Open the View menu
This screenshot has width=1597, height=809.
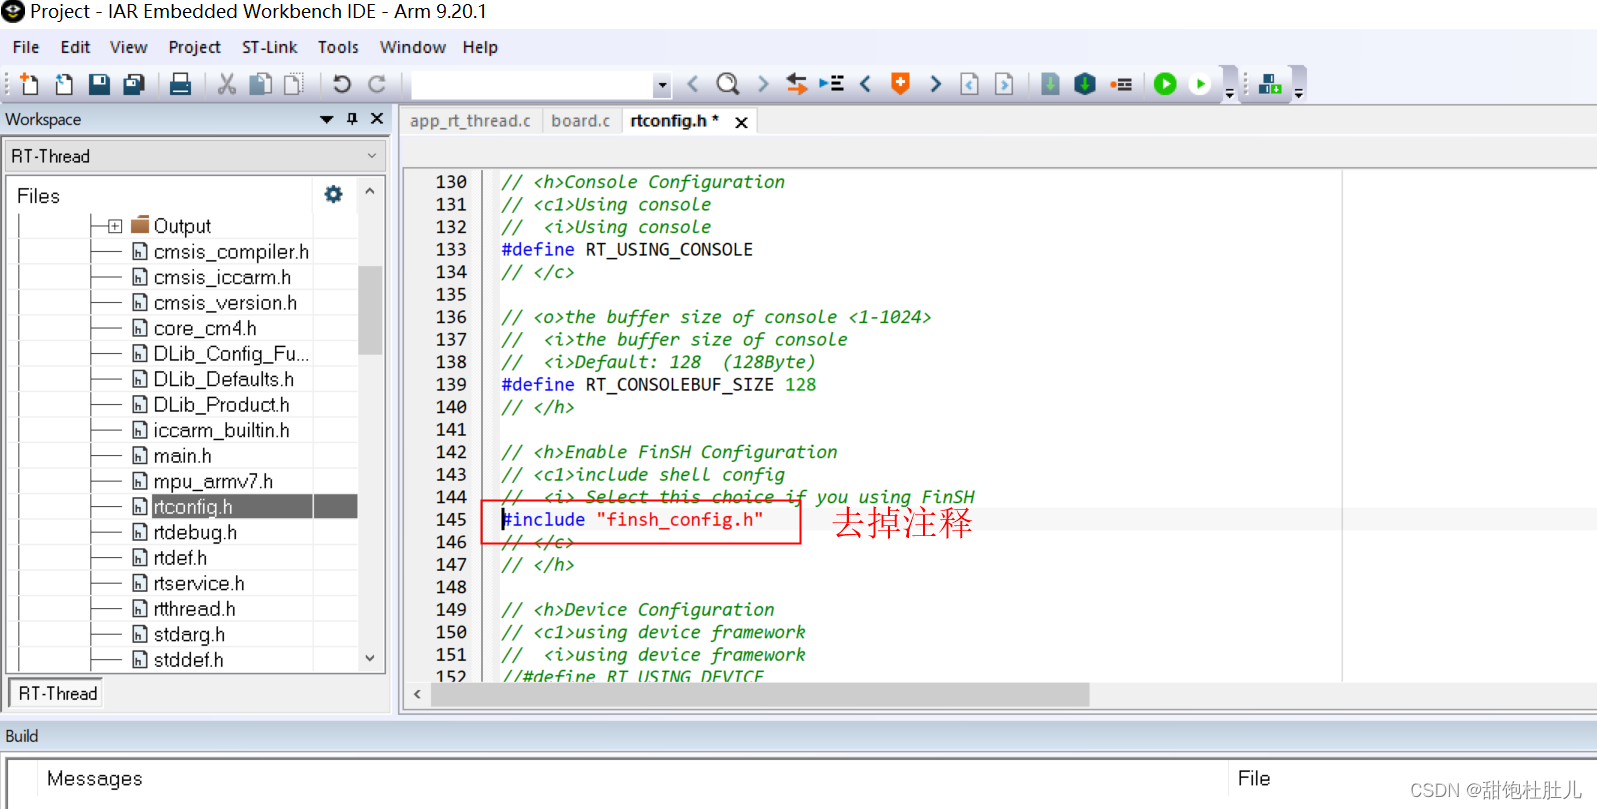pos(128,47)
